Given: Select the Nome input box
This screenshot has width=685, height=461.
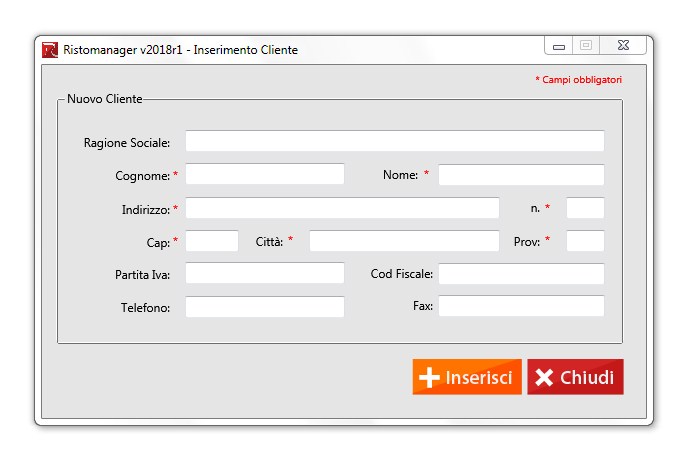Looking at the screenshot, I should [522, 175].
